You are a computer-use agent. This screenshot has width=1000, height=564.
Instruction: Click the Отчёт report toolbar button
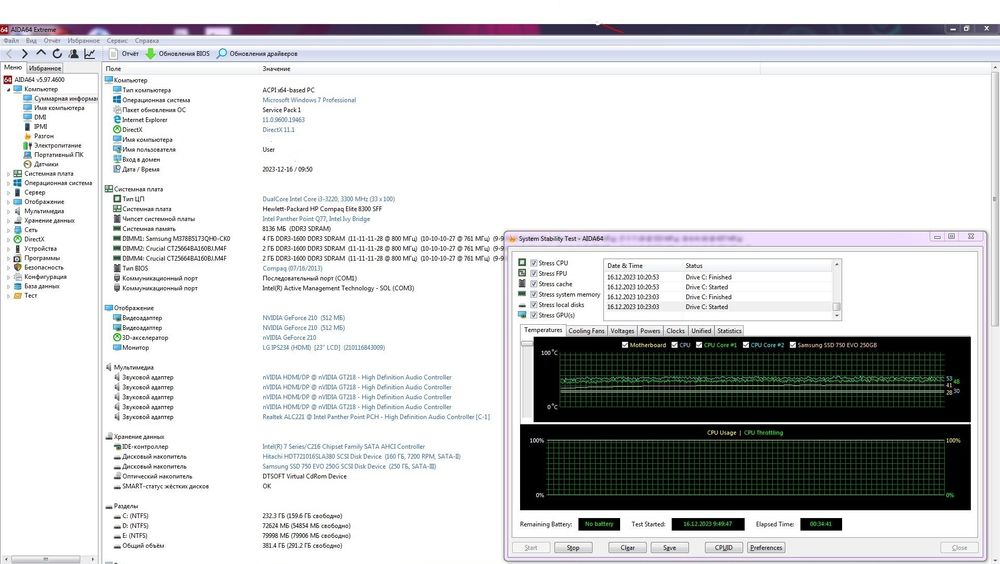click(x=124, y=54)
